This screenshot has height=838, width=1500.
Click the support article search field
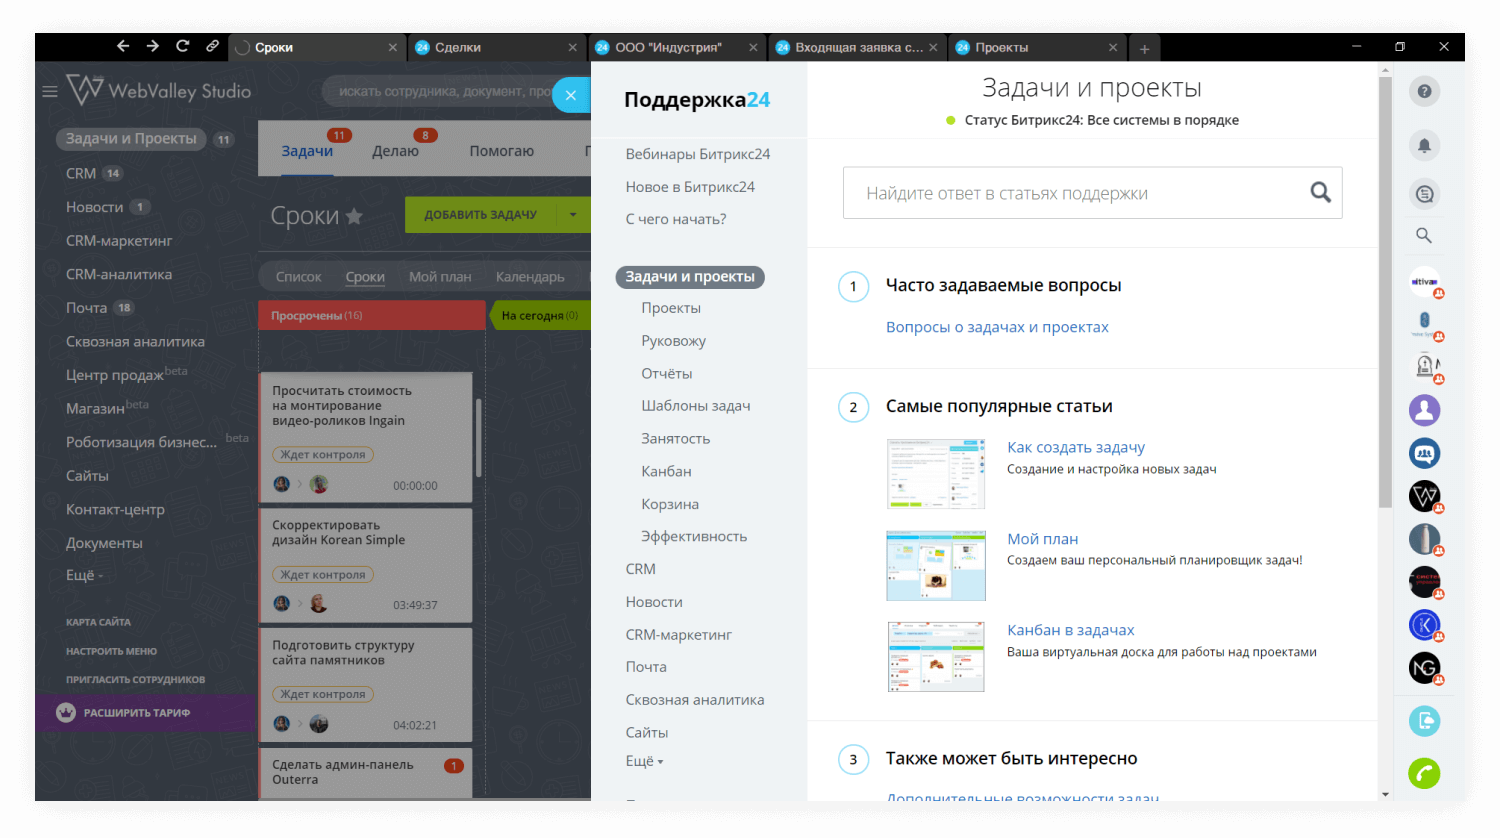coord(1092,193)
